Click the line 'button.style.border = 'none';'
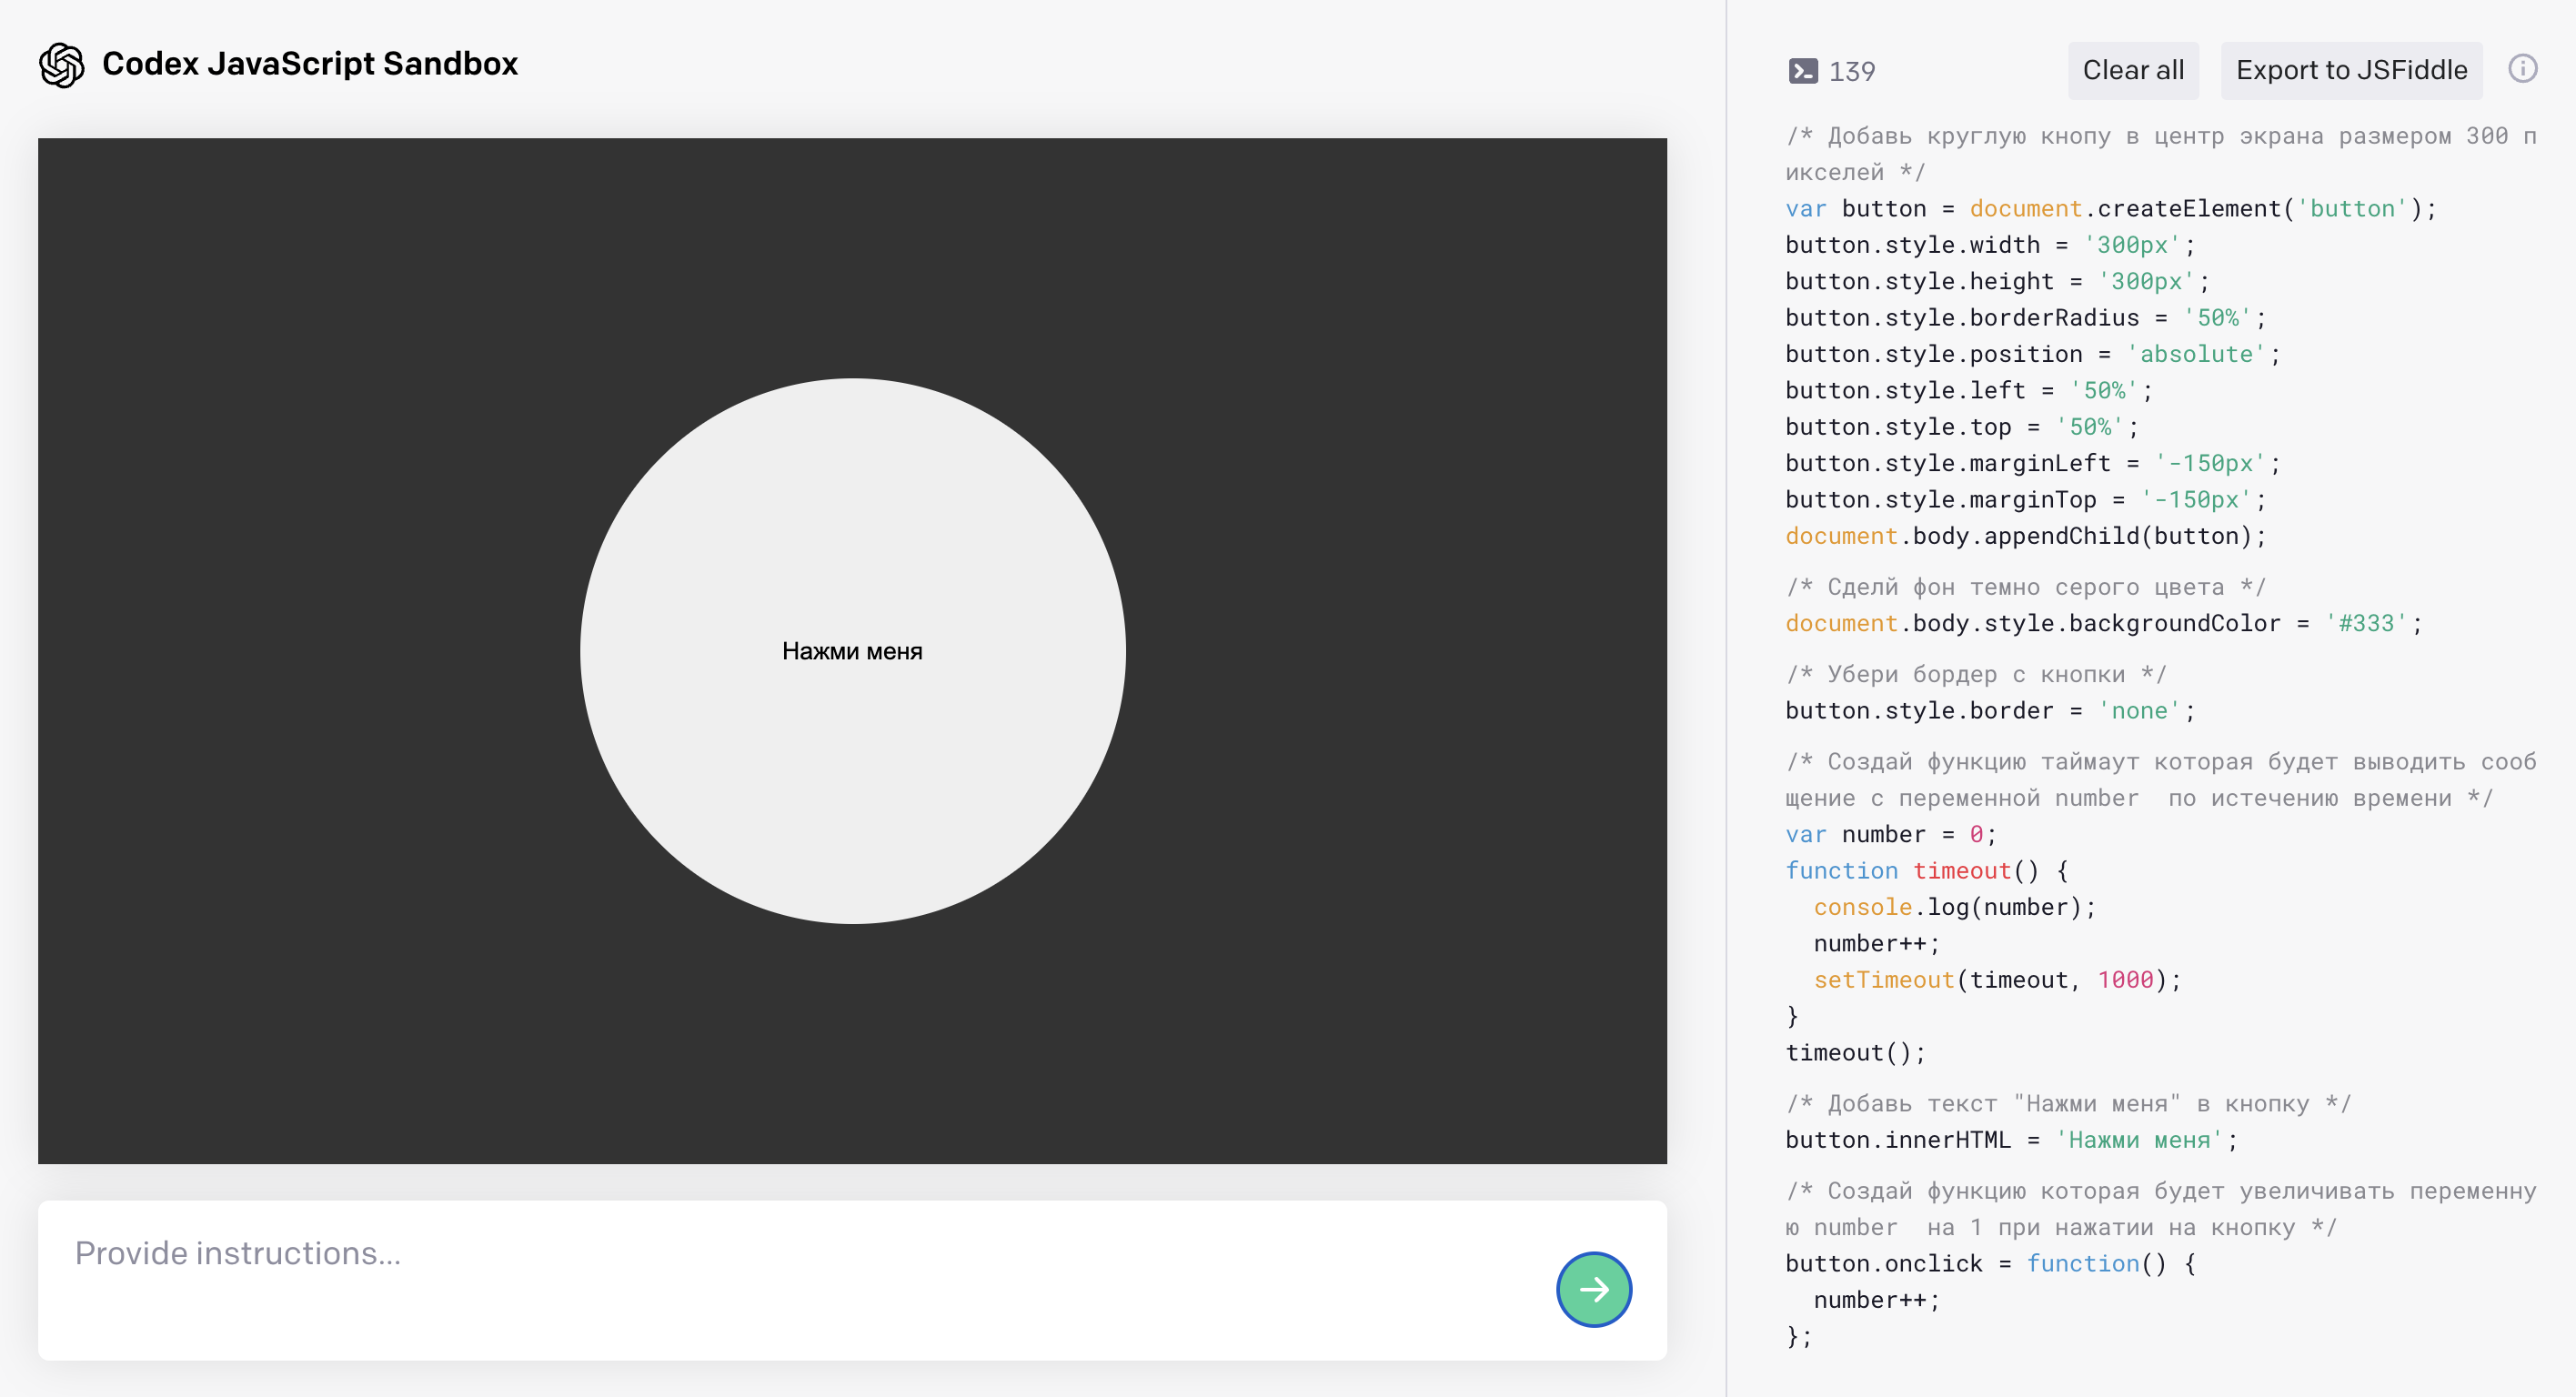 pyautogui.click(x=1990, y=711)
